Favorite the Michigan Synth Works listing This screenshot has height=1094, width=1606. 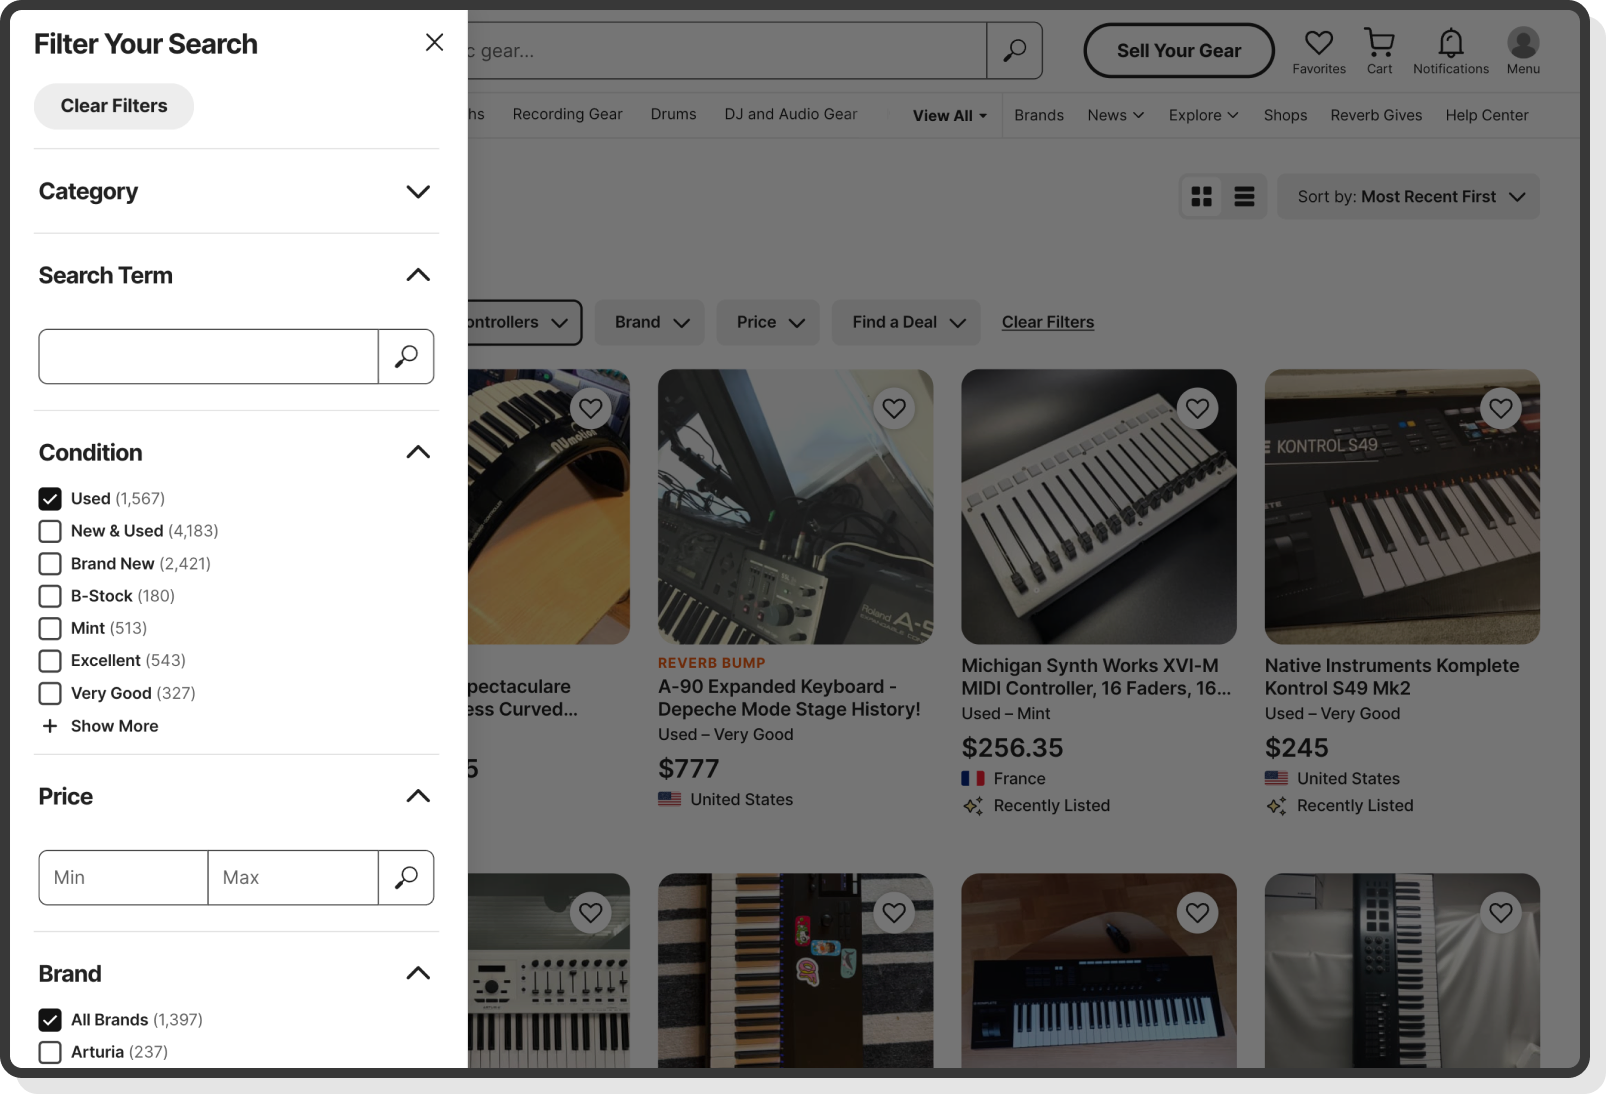1197,408
